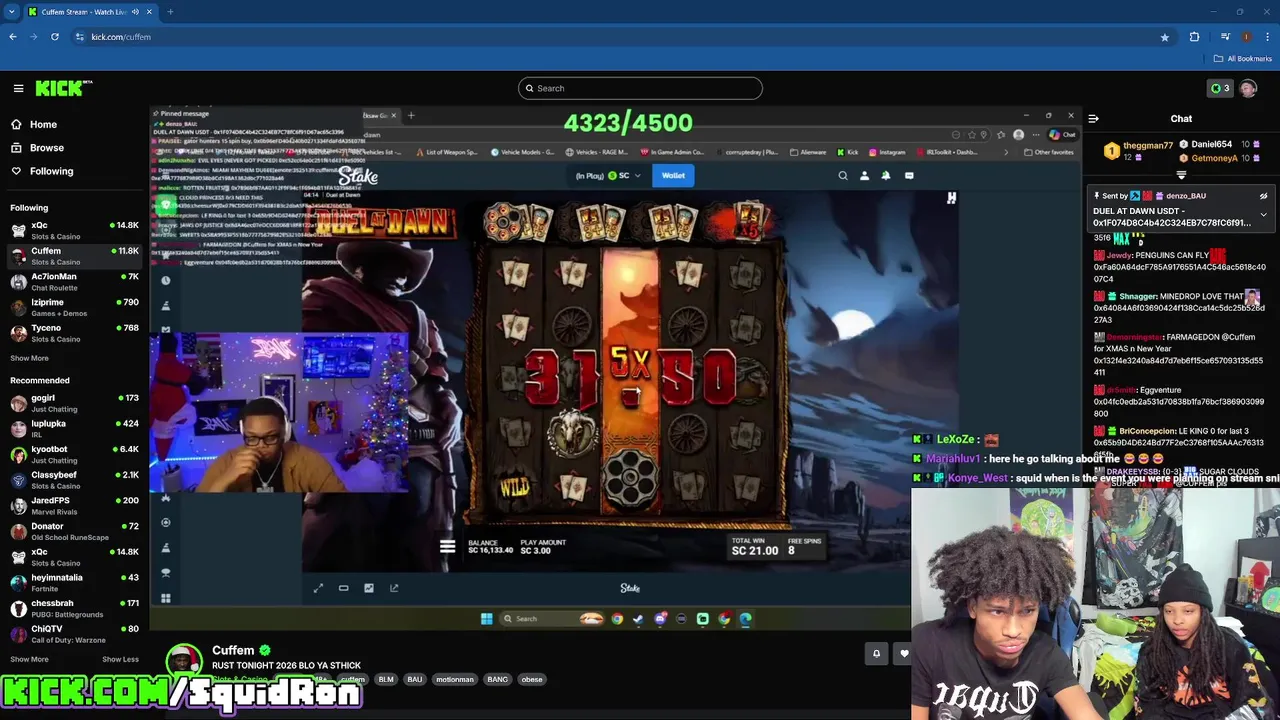Pop out the Stake game window
This screenshot has height=720, width=1280.
click(x=394, y=588)
